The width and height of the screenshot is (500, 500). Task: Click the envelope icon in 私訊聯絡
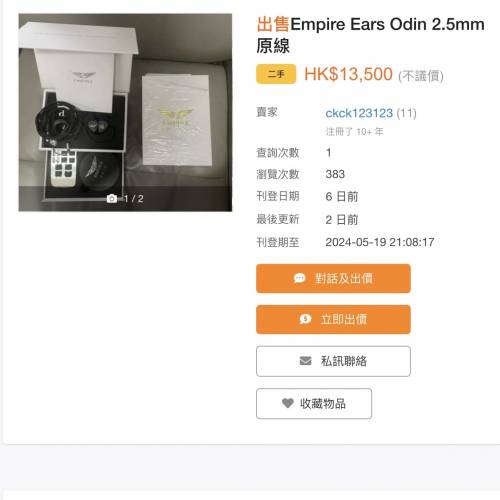[x=306, y=361]
